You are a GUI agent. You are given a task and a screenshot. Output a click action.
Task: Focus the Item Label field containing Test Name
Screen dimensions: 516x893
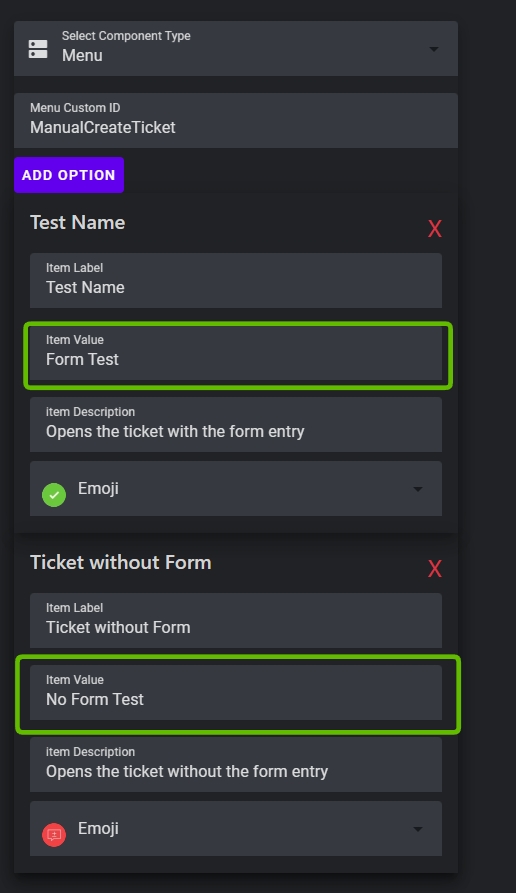(236, 280)
